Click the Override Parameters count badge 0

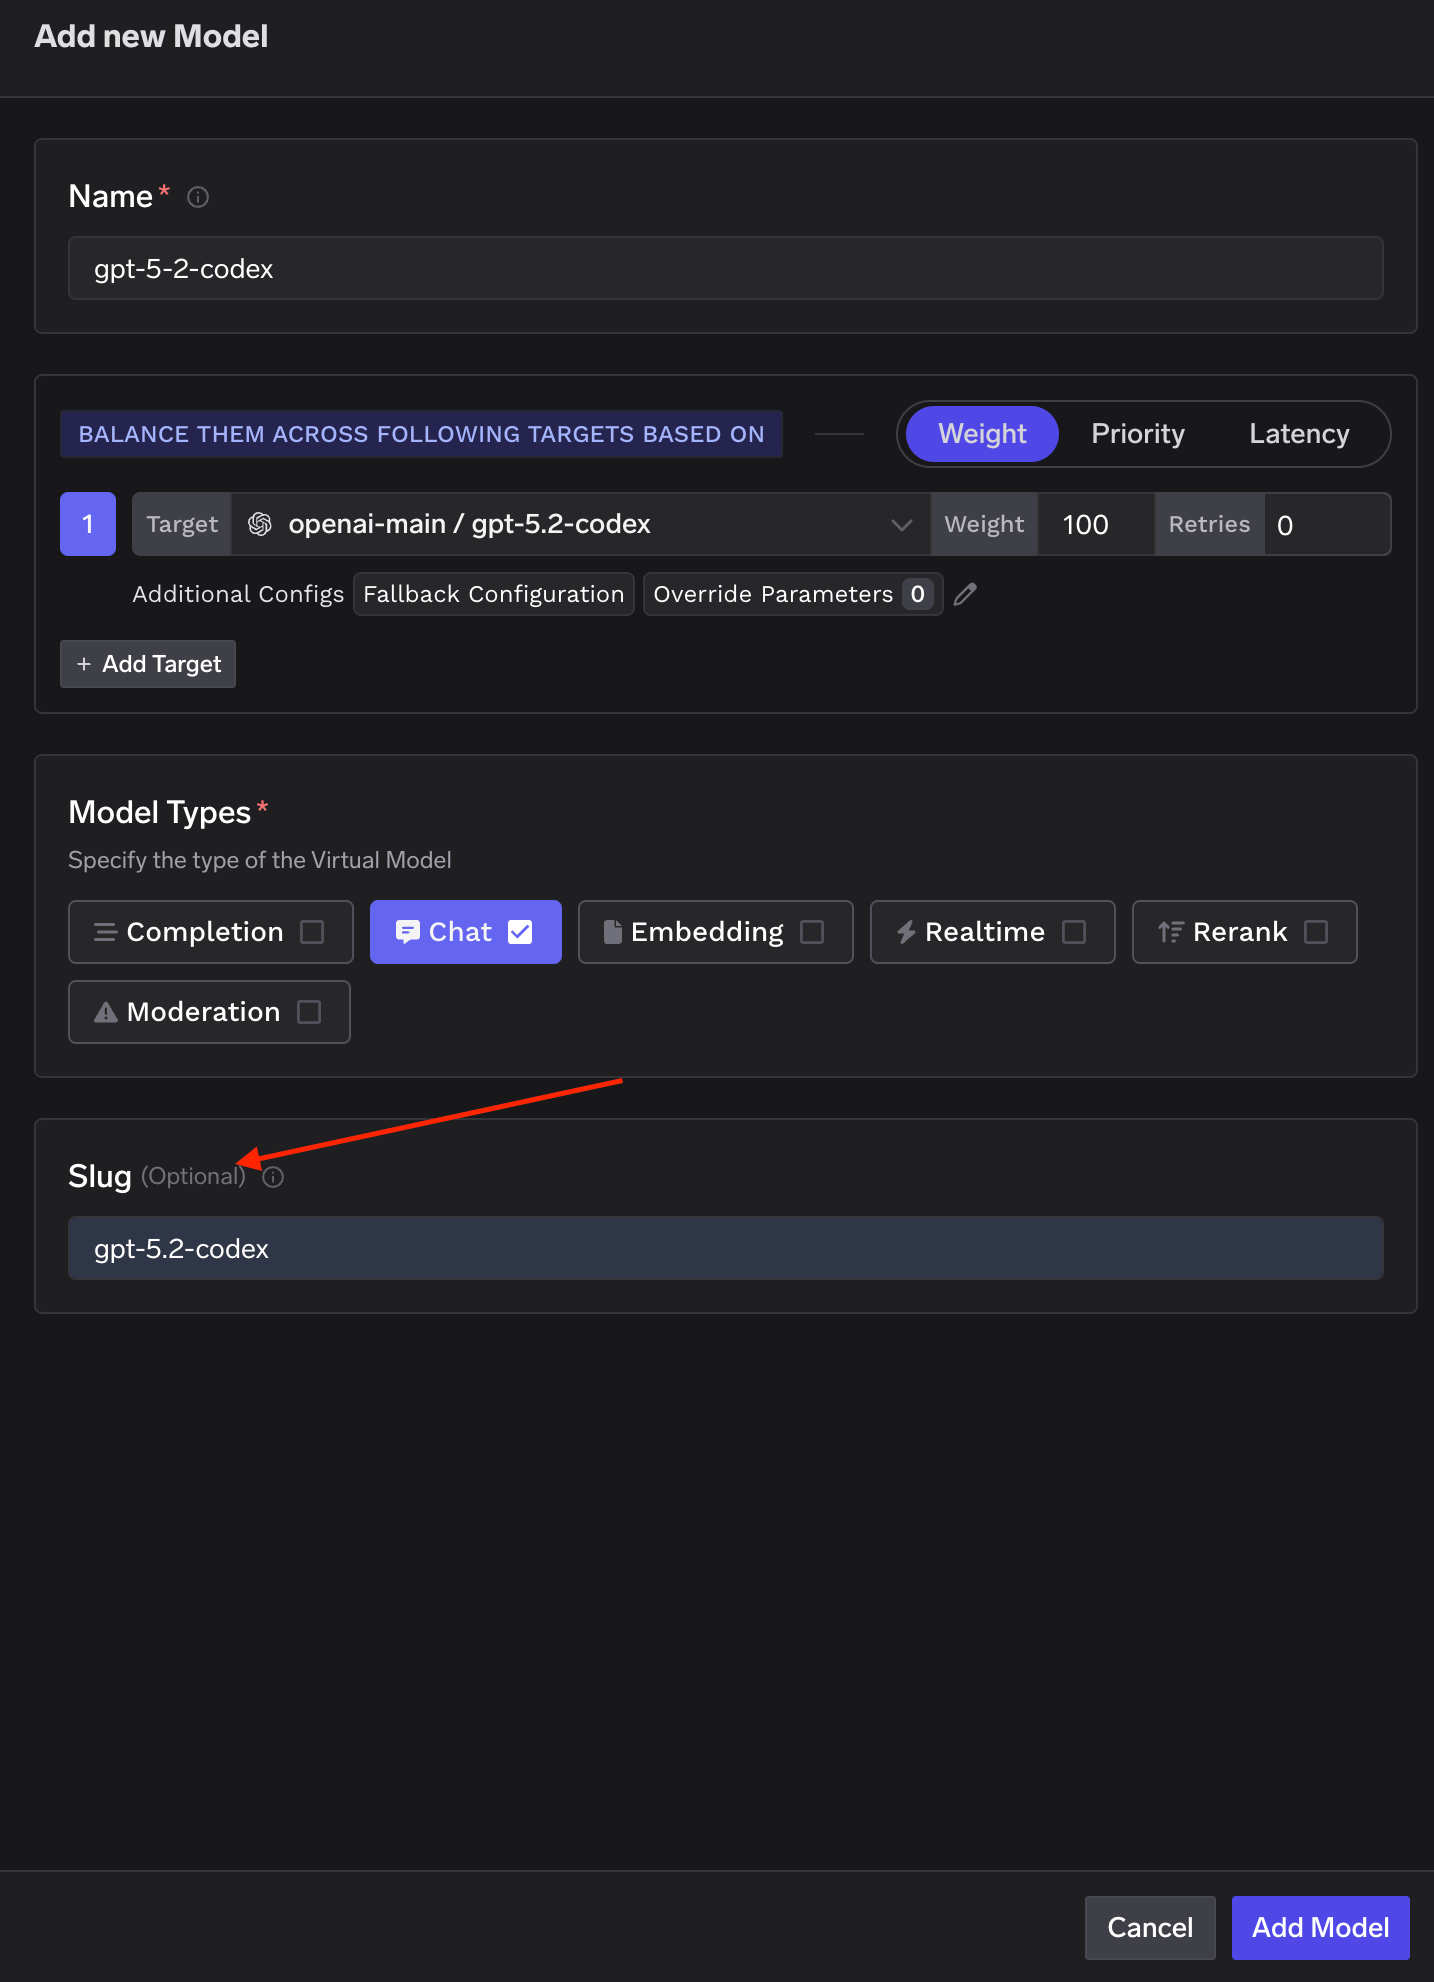[917, 594]
